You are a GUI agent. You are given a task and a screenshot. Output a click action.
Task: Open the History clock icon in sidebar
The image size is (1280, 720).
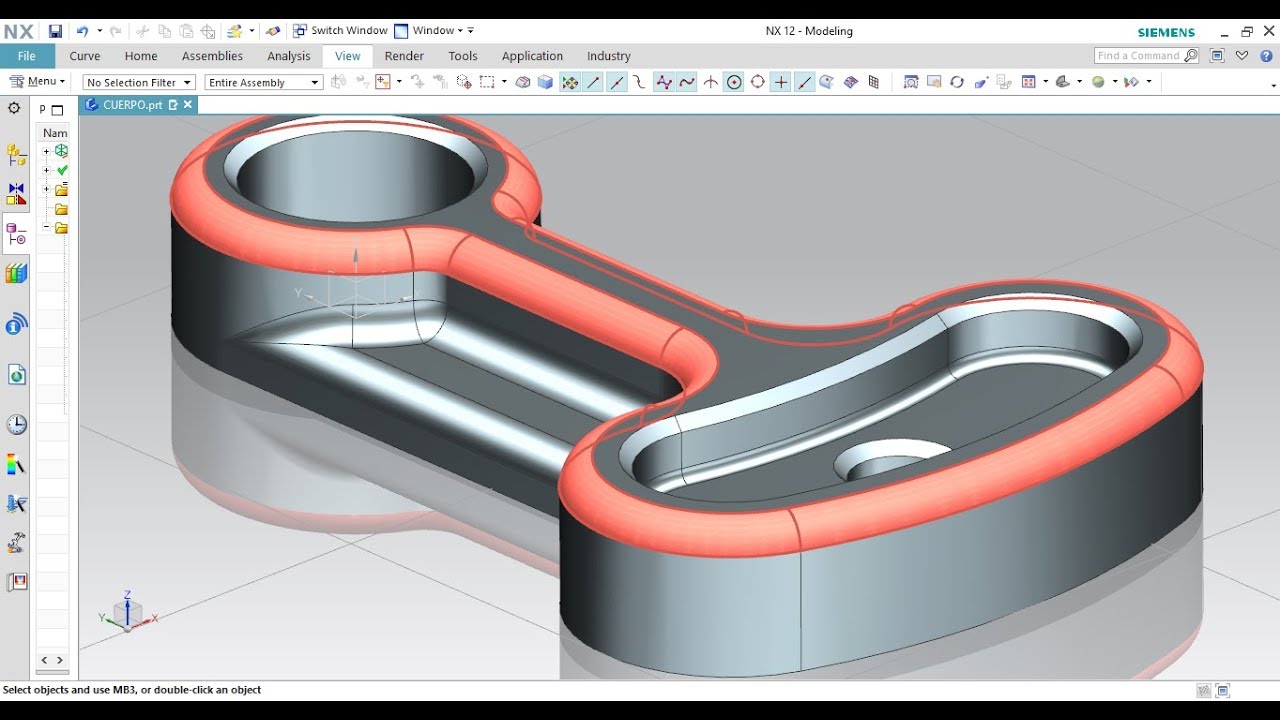pyautogui.click(x=16, y=424)
